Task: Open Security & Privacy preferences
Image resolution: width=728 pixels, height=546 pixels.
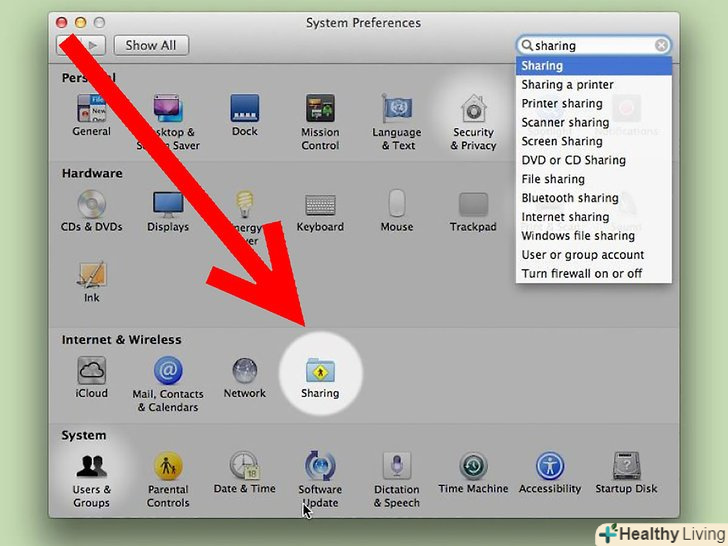Action: pos(473,122)
